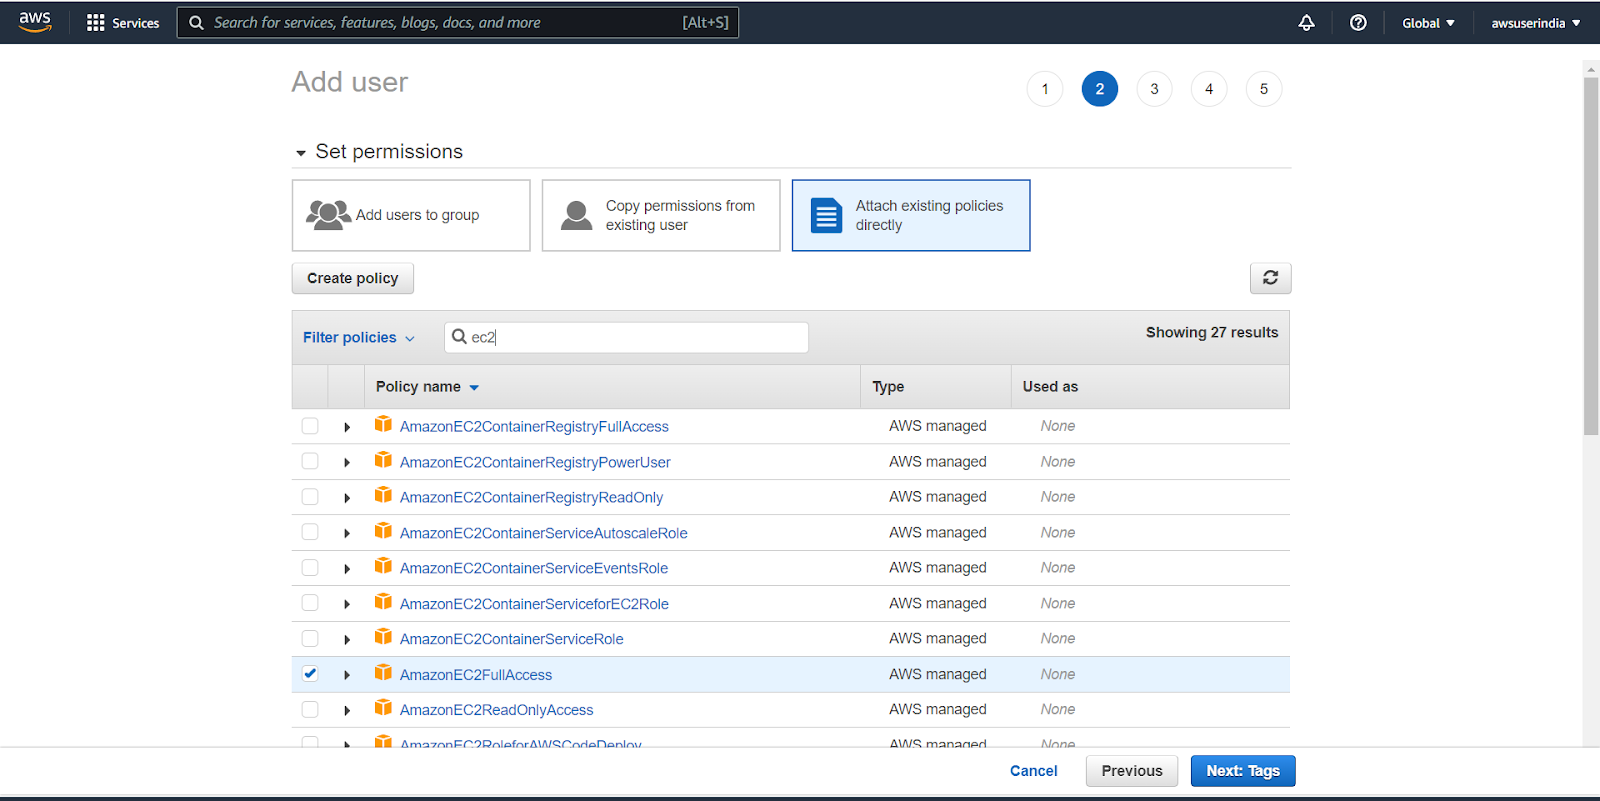Check the AmazonEC2ContainerServiceEventsRole checkbox

[310, 568]
